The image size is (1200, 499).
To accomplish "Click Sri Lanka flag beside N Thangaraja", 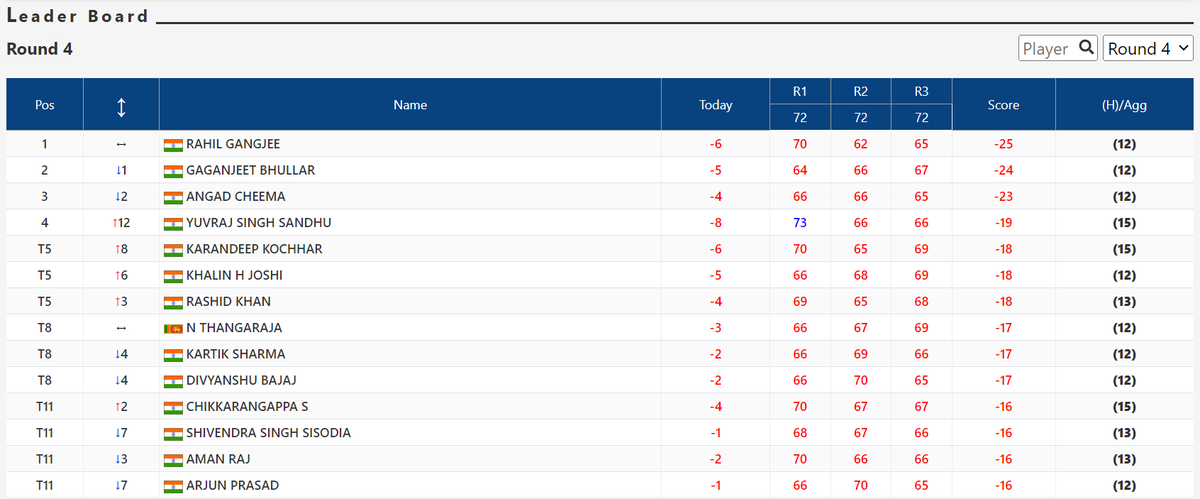I will coord(173,328).
